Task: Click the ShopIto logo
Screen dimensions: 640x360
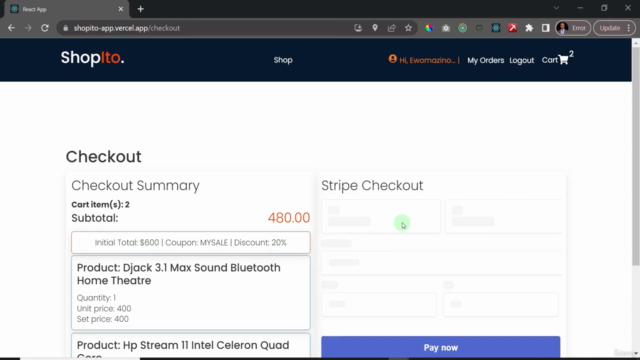Action: point(92,58)
